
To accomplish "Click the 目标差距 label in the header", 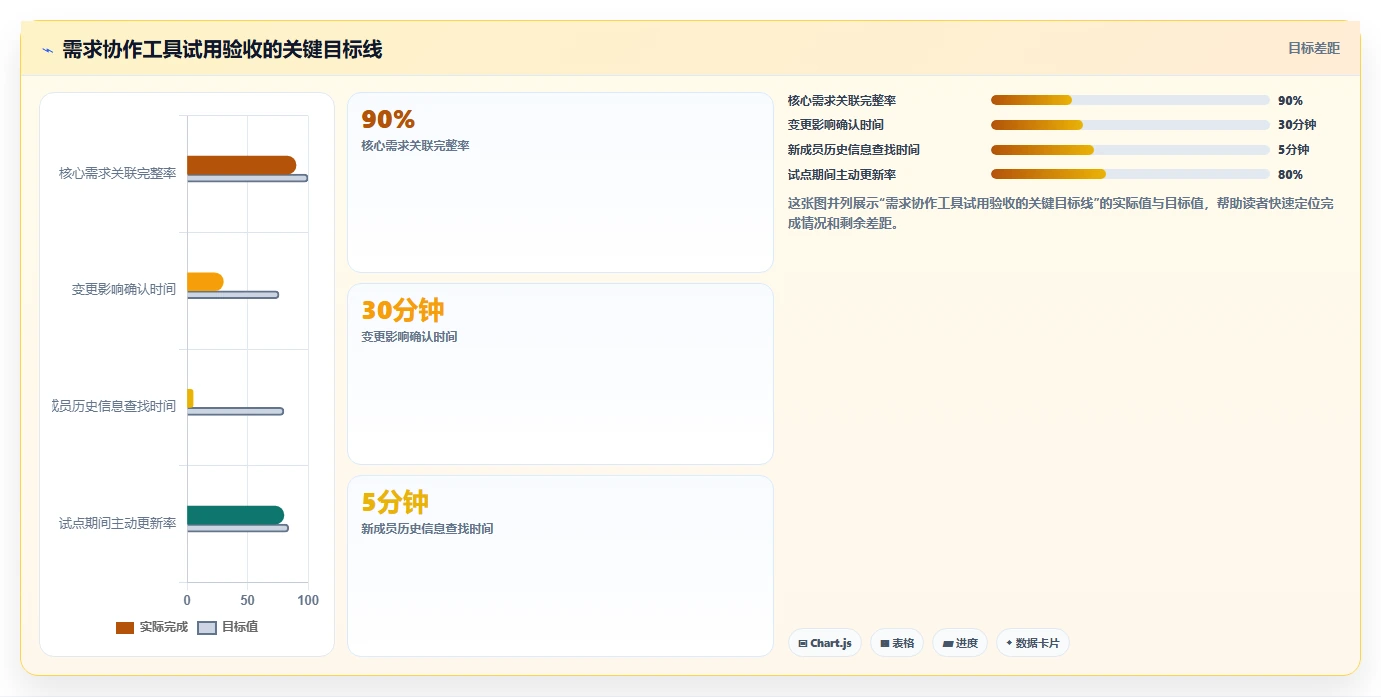I will [1313, 48].
